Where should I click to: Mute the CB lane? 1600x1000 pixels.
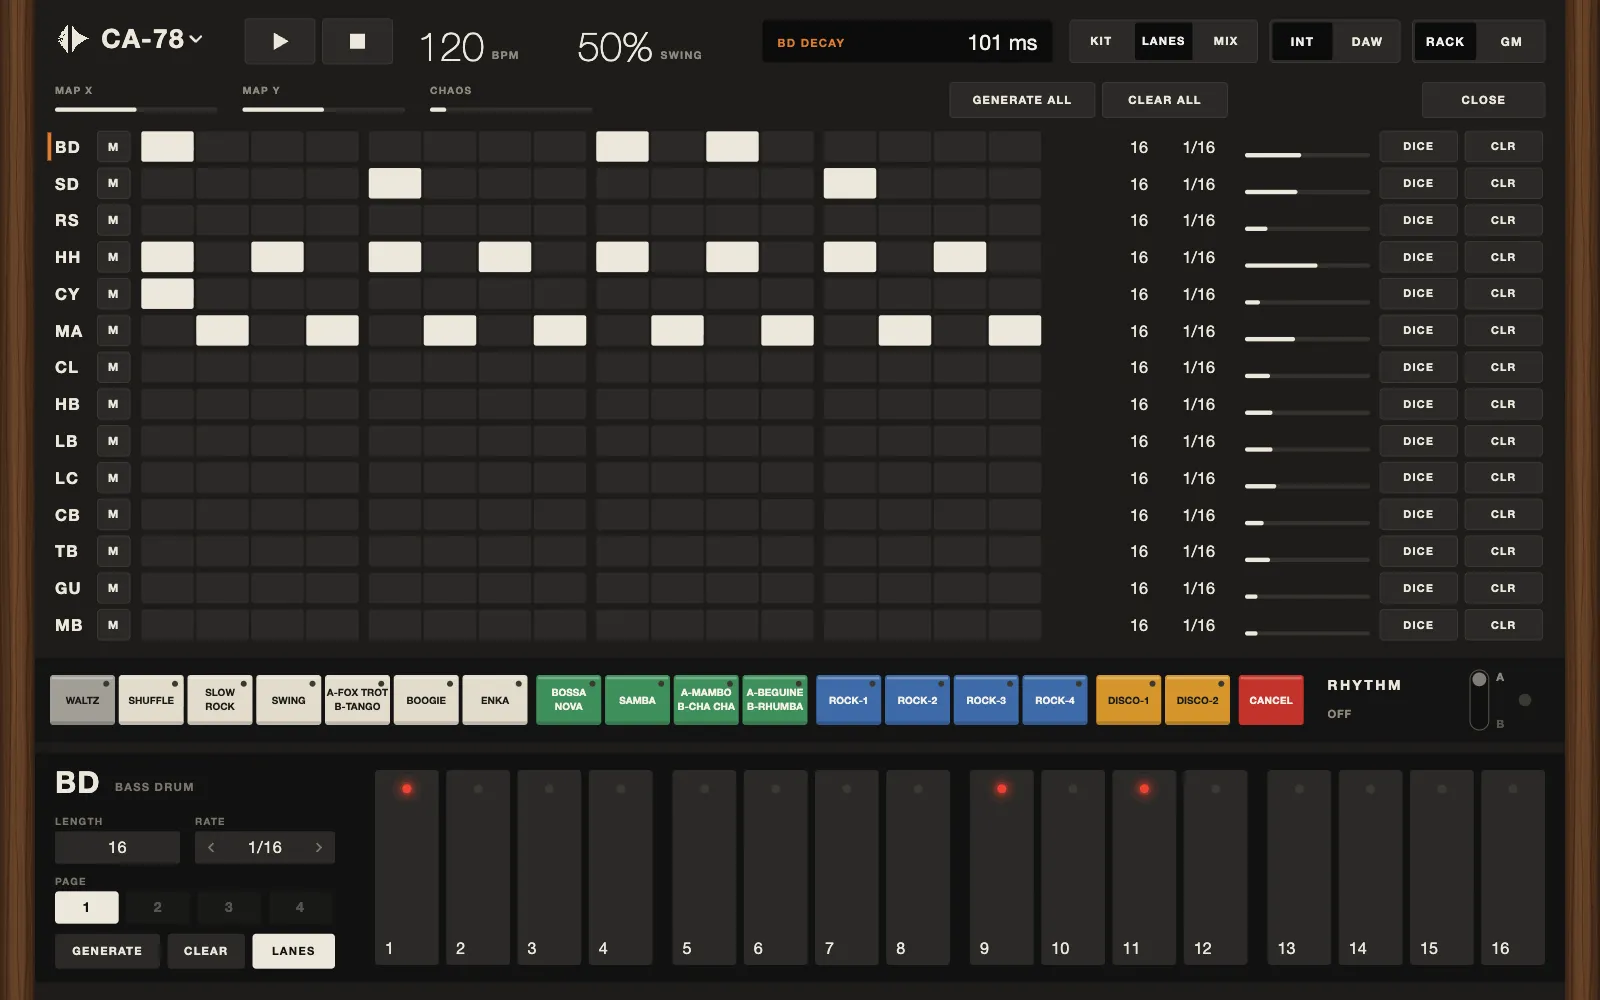click(x=113, y=515)
